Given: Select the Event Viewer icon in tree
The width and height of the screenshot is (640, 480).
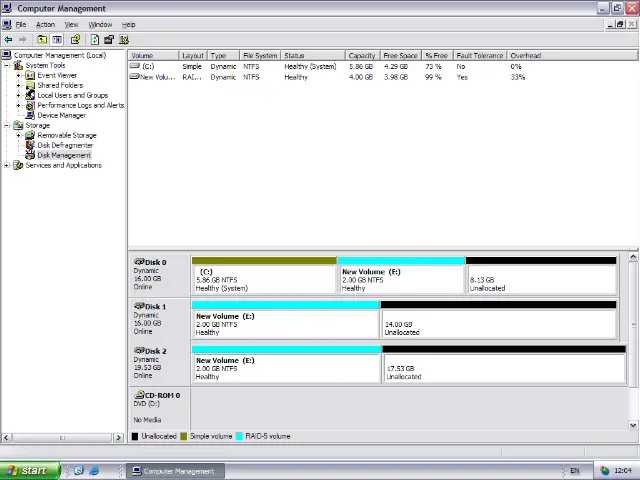Looking at the screenshot, I should [x=30, y=75].
